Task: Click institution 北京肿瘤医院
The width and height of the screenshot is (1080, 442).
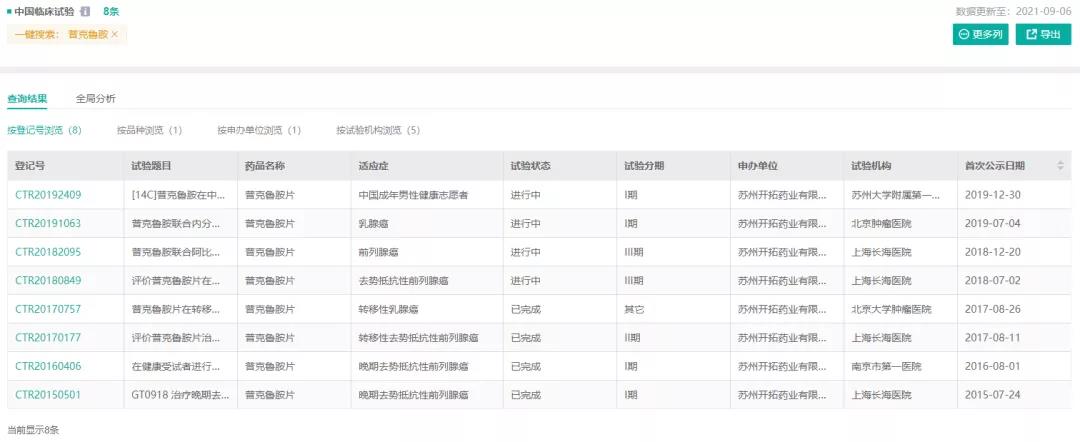Action: (881, 223)
